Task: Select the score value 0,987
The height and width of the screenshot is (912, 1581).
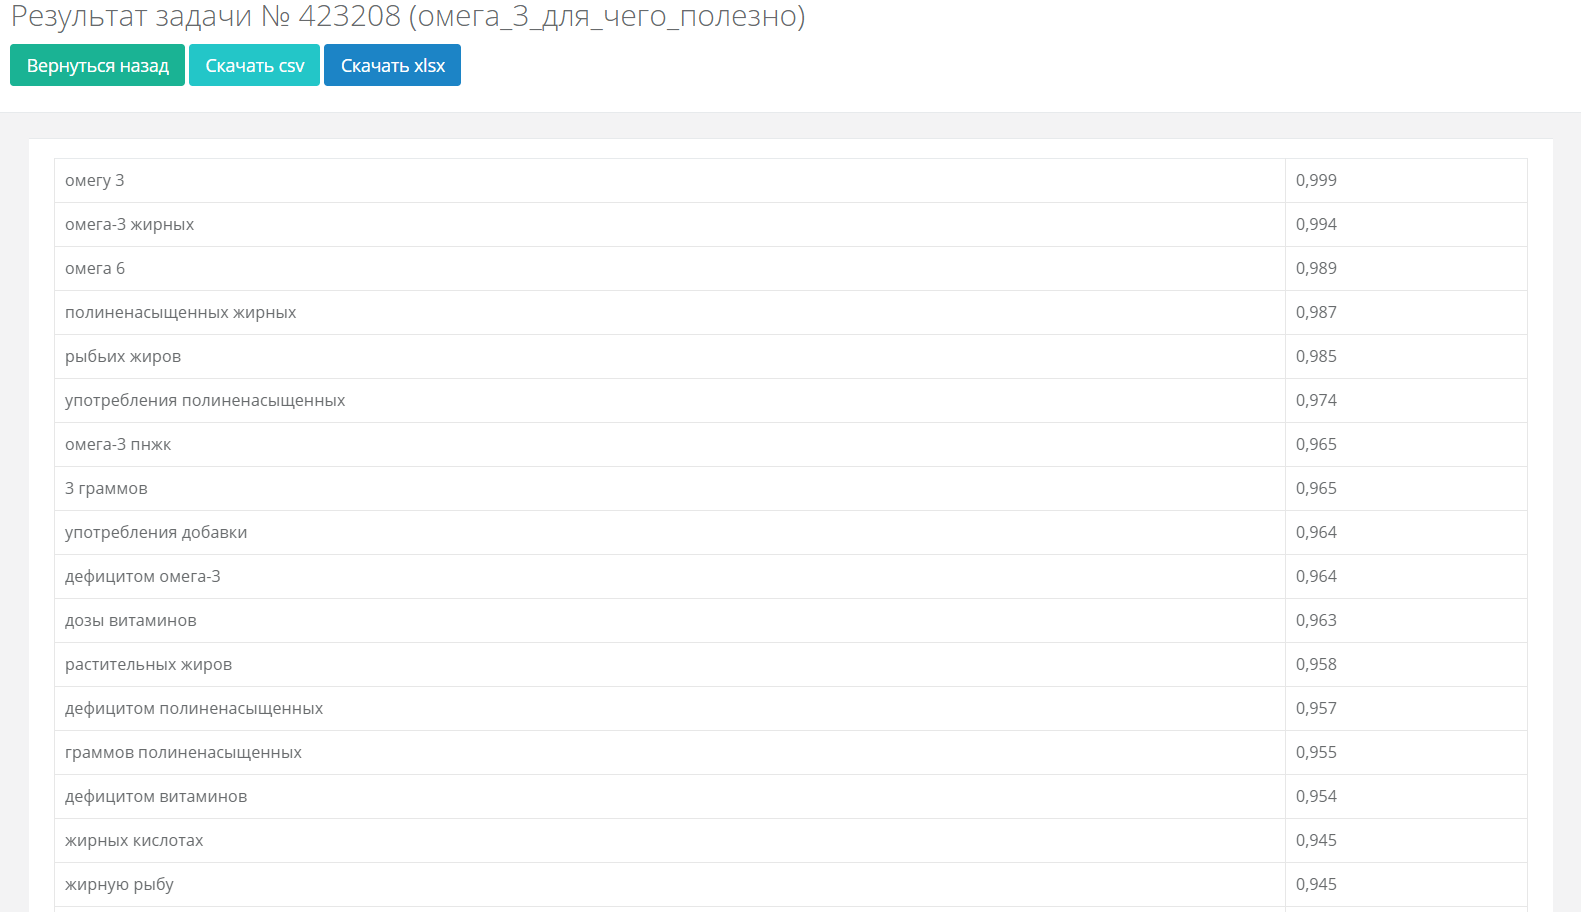Action: pos(1316,313)
